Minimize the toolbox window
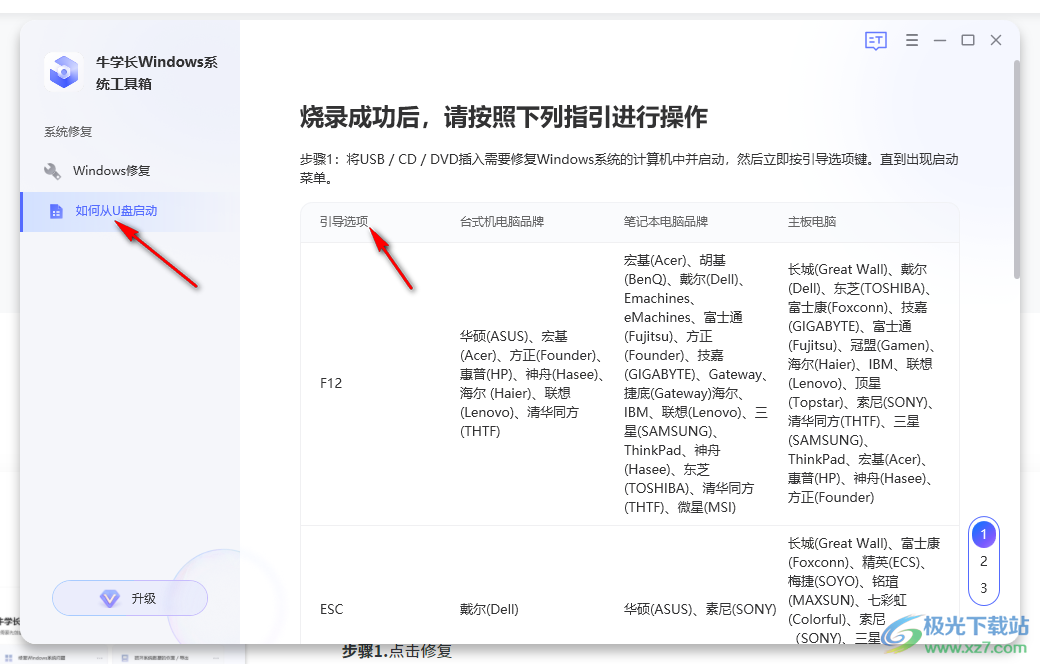Screen dimensions: 1040x664 [x=940, y=40]
